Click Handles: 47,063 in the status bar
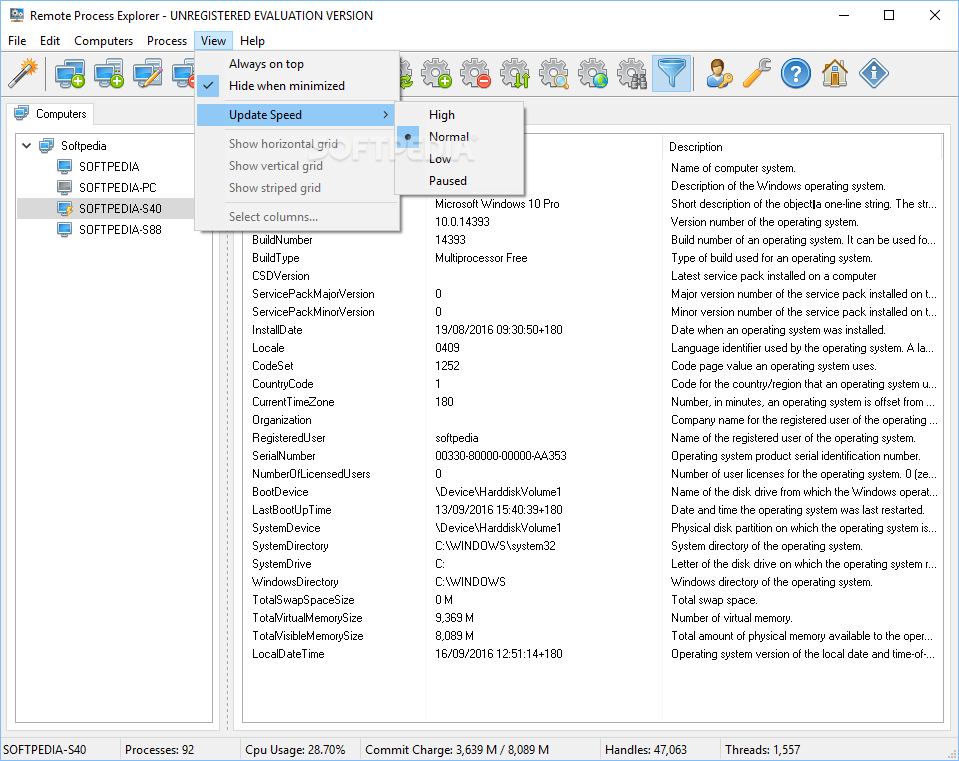This screenshot has height=761, width=959. point(646,749)
